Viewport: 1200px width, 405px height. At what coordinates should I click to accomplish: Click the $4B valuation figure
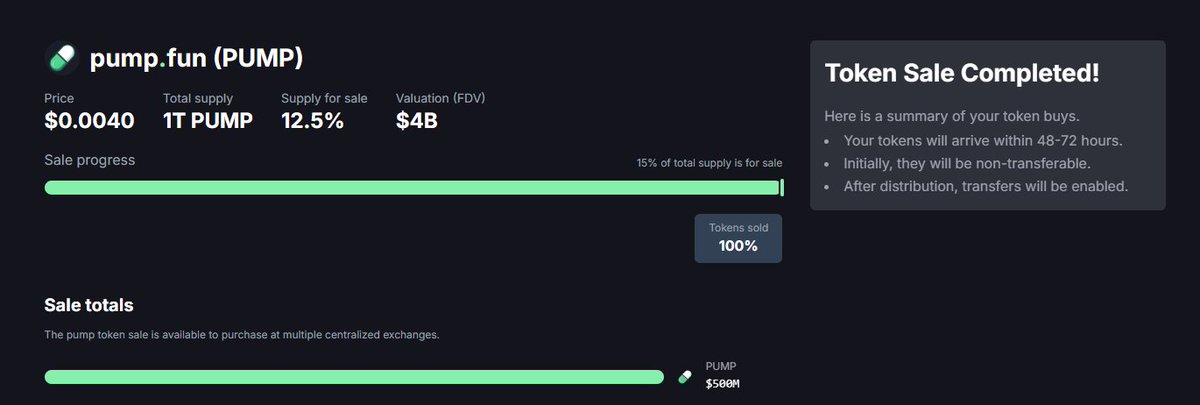416,121
